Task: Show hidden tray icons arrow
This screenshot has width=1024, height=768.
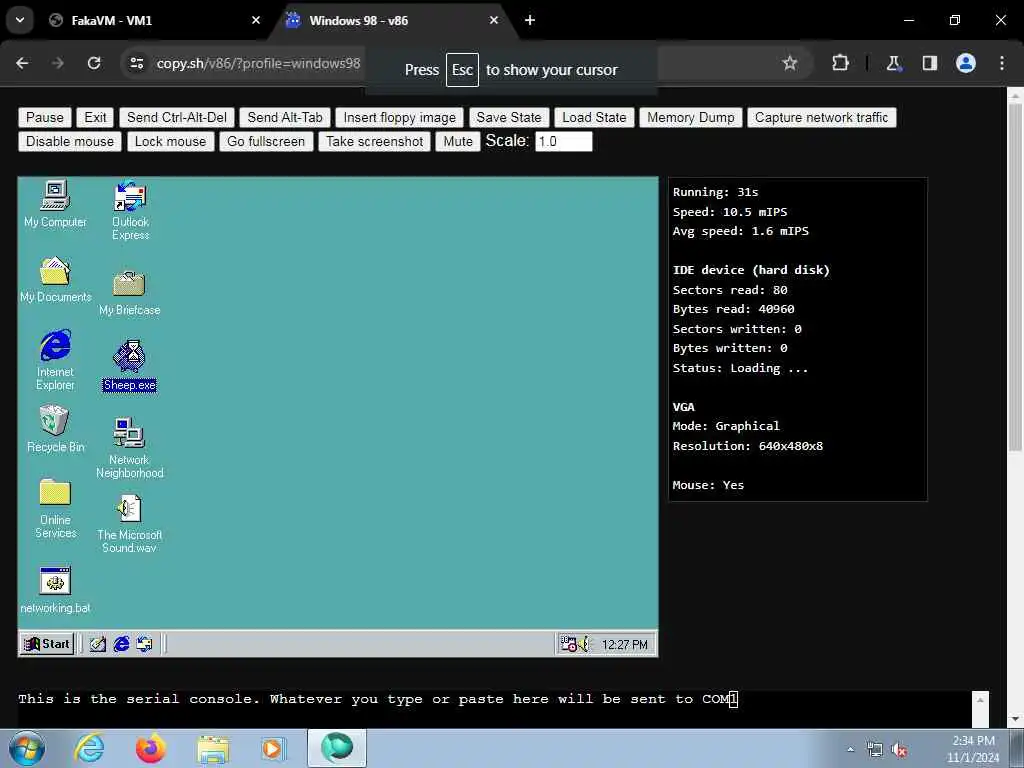Action: pos(850,749)
